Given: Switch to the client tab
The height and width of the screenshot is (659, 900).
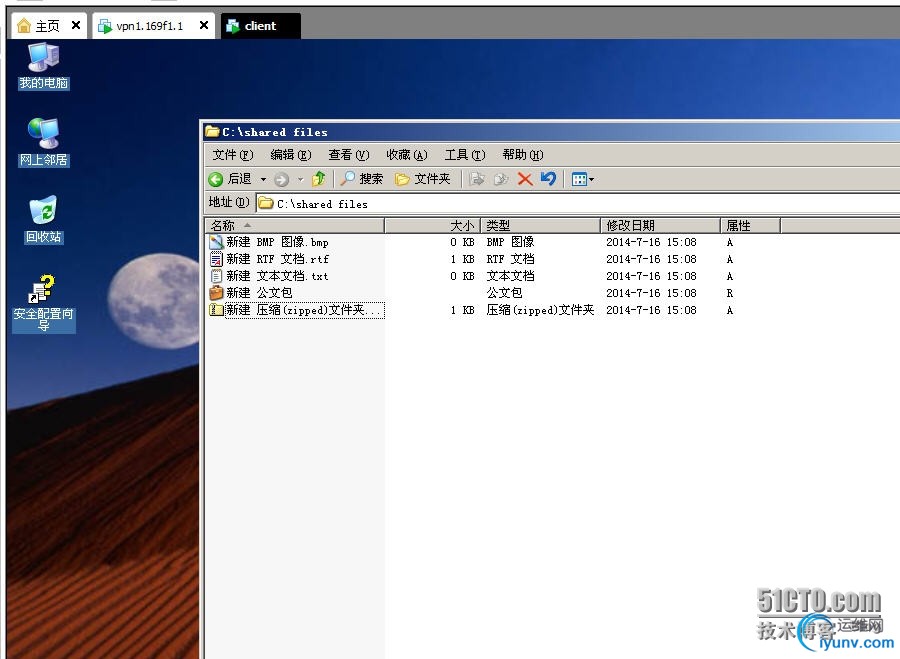Looking at the screenshot, I should 260,26.
